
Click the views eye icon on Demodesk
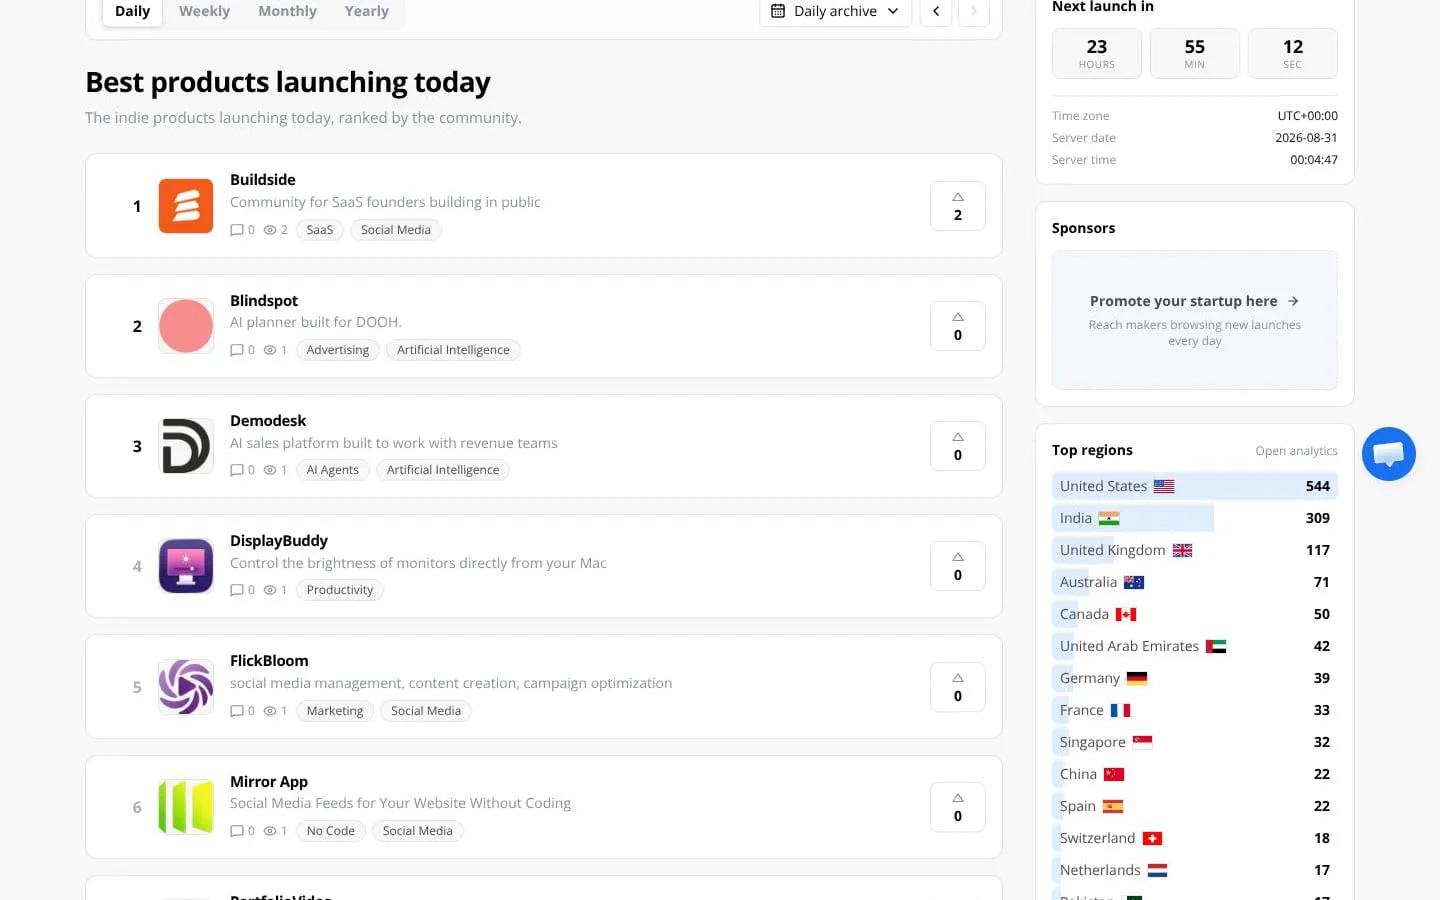270,470
